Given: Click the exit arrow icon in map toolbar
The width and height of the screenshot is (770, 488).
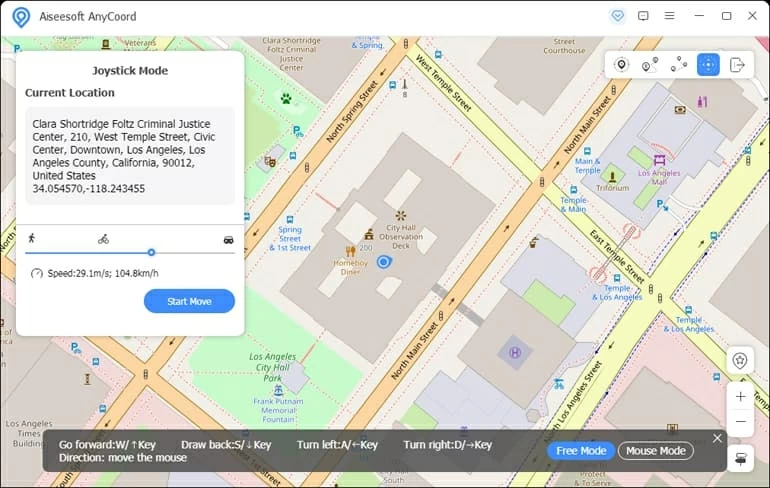Looking at the screenshot, I should [x=737, y=65].
